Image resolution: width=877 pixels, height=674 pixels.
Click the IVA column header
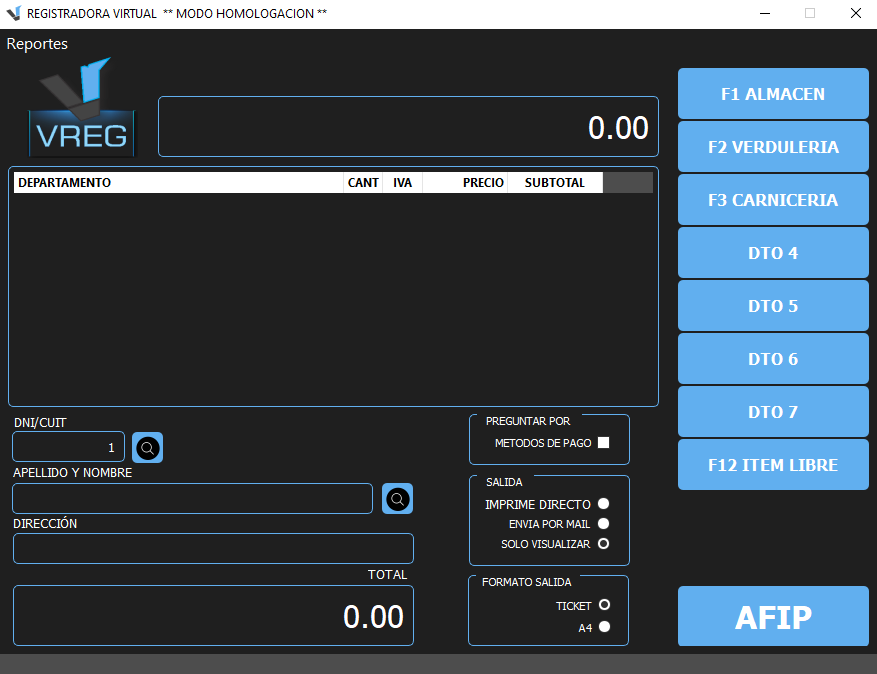click(x=402, y=182)
